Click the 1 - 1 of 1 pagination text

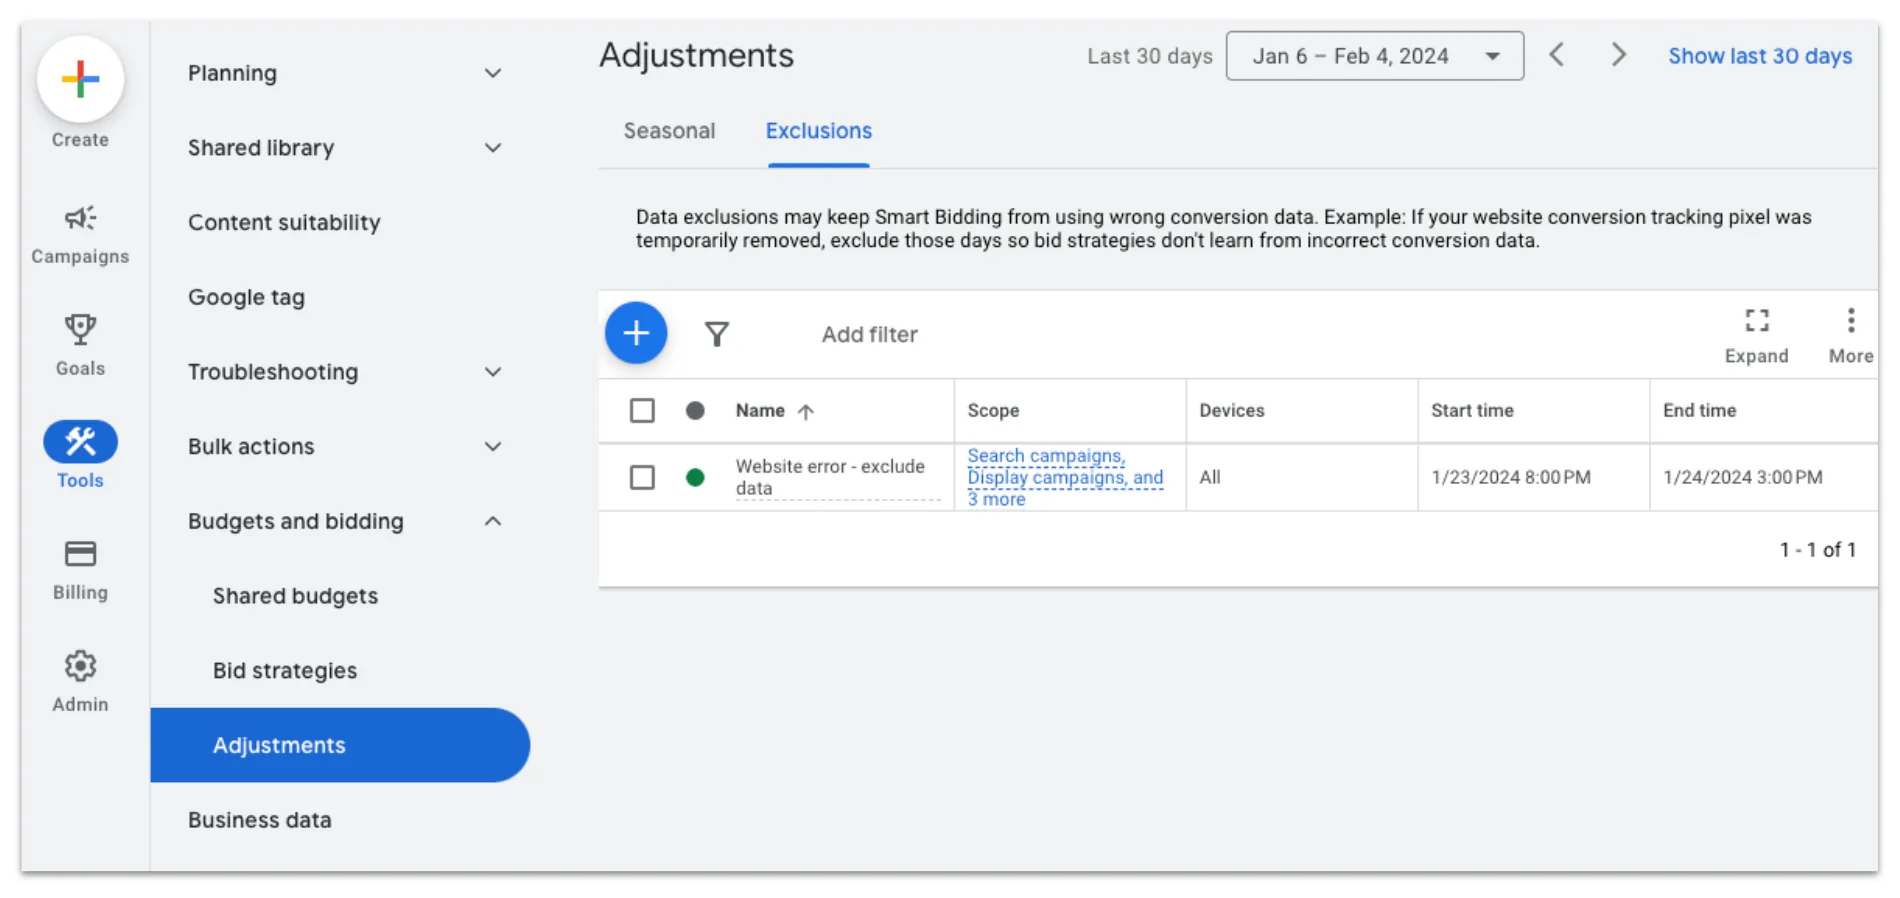point(1818,549)
